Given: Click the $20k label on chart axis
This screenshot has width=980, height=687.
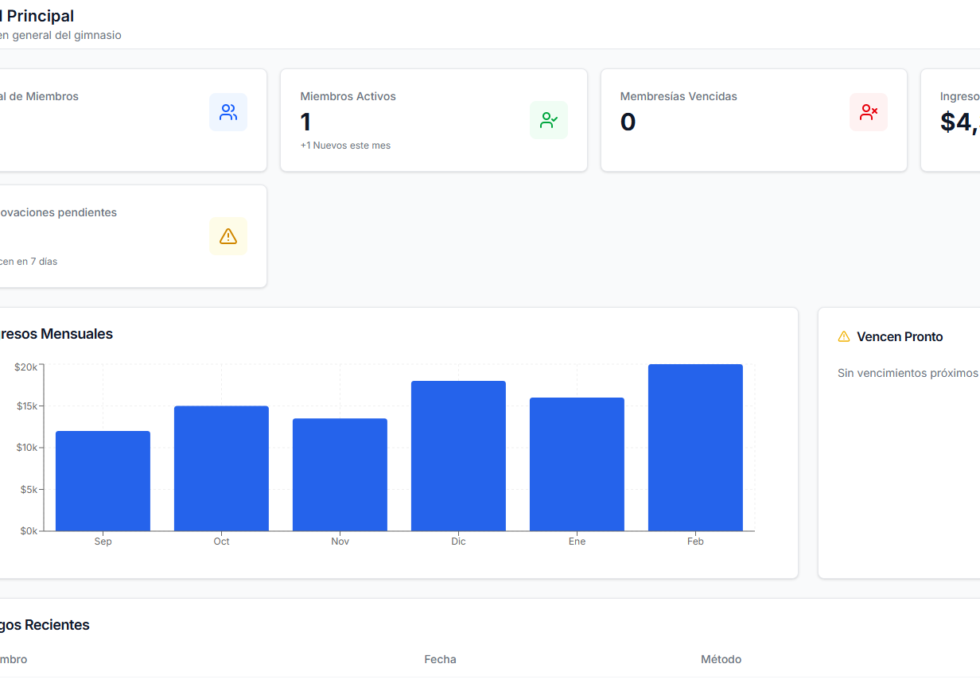Looking at the screenshot, I should [x=26, y=367].
